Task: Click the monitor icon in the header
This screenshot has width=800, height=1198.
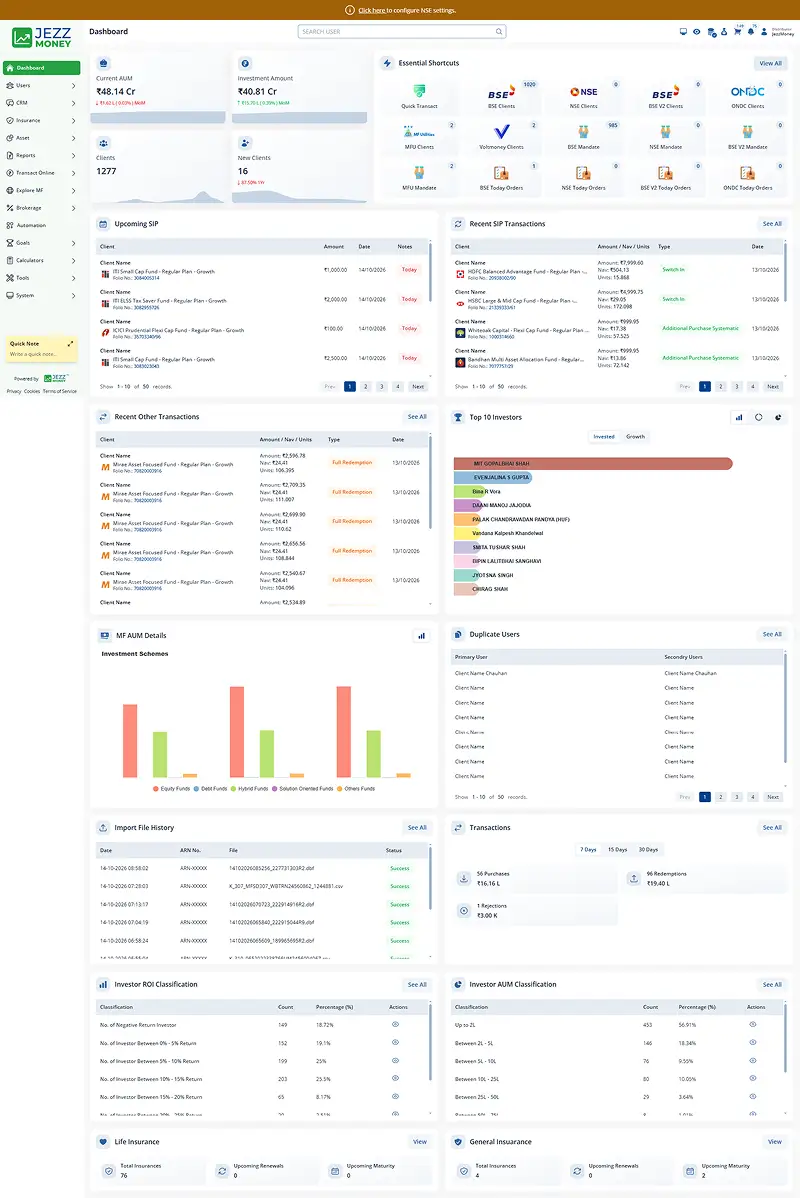Action: coord(683,31)
